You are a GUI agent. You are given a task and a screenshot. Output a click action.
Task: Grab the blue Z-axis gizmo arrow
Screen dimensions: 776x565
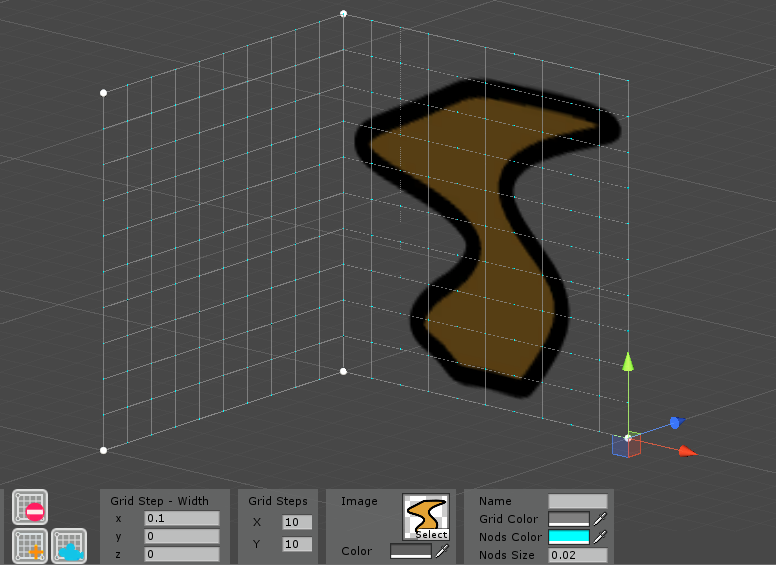[677, 423]
